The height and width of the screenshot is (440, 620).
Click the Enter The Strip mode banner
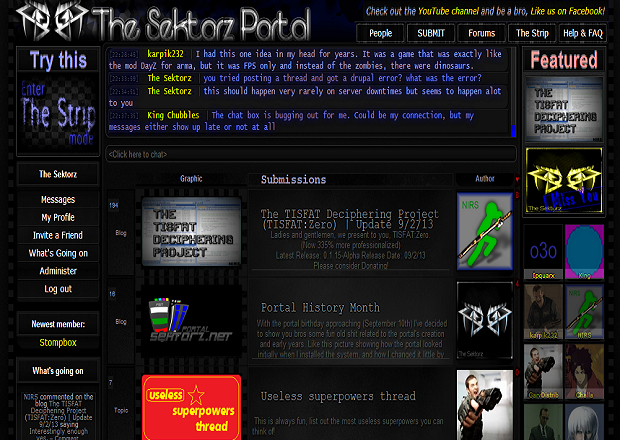pos(58,114)
